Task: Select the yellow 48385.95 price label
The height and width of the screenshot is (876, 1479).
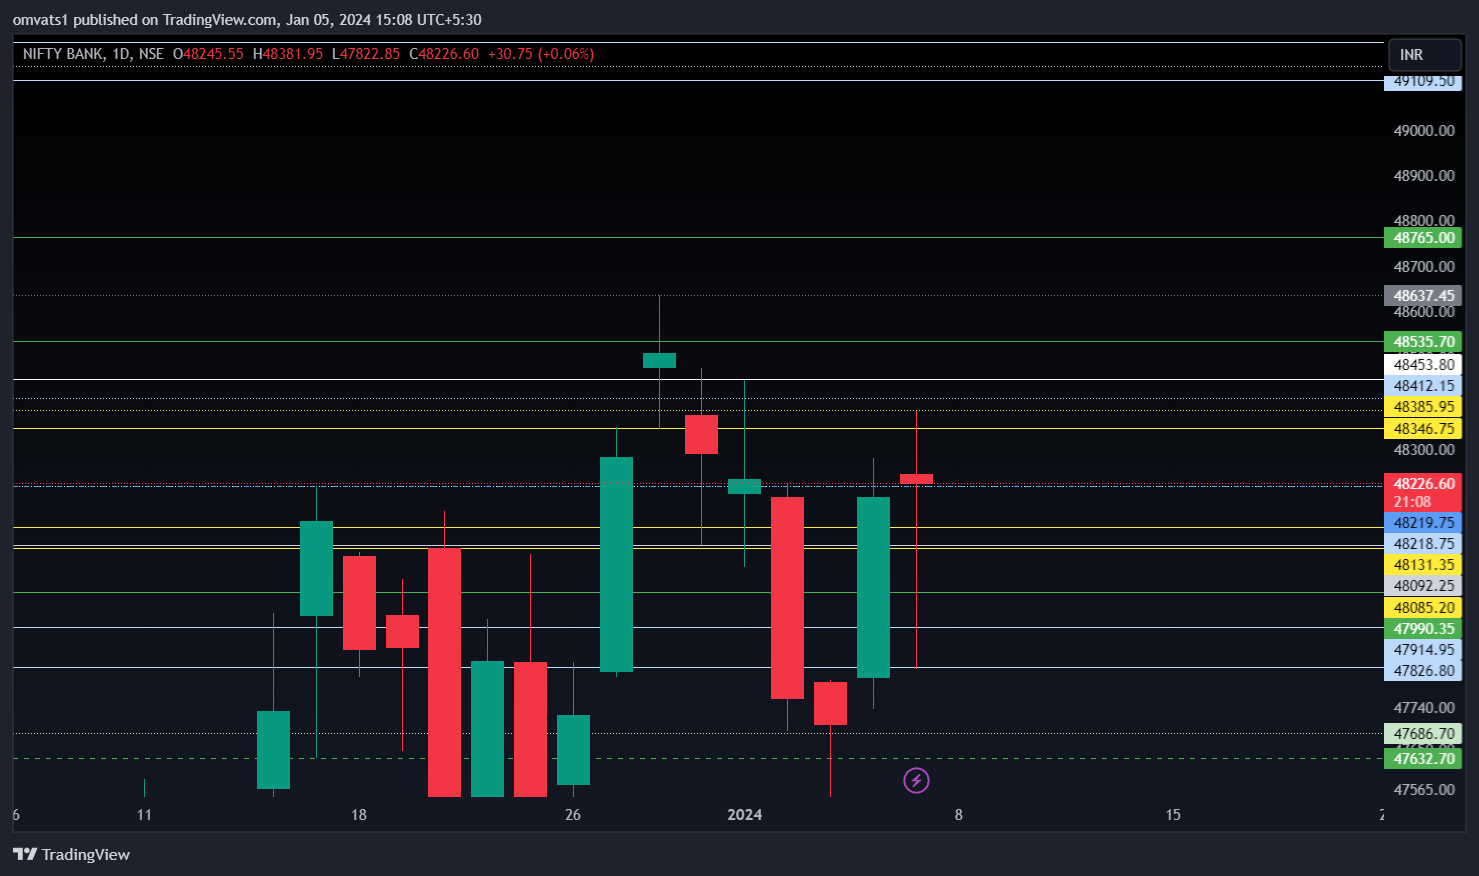Action: pos(1423,407)
